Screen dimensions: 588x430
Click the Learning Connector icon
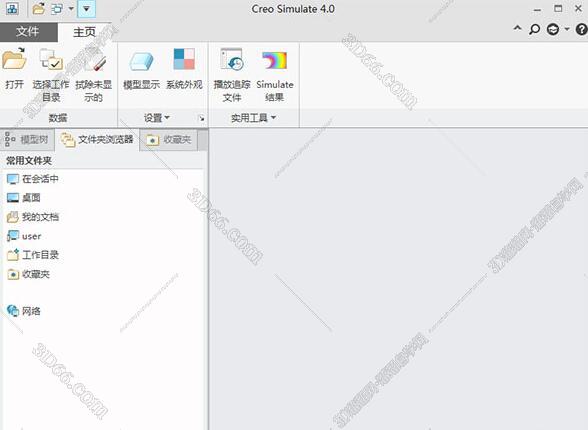(x=553, y=29)
